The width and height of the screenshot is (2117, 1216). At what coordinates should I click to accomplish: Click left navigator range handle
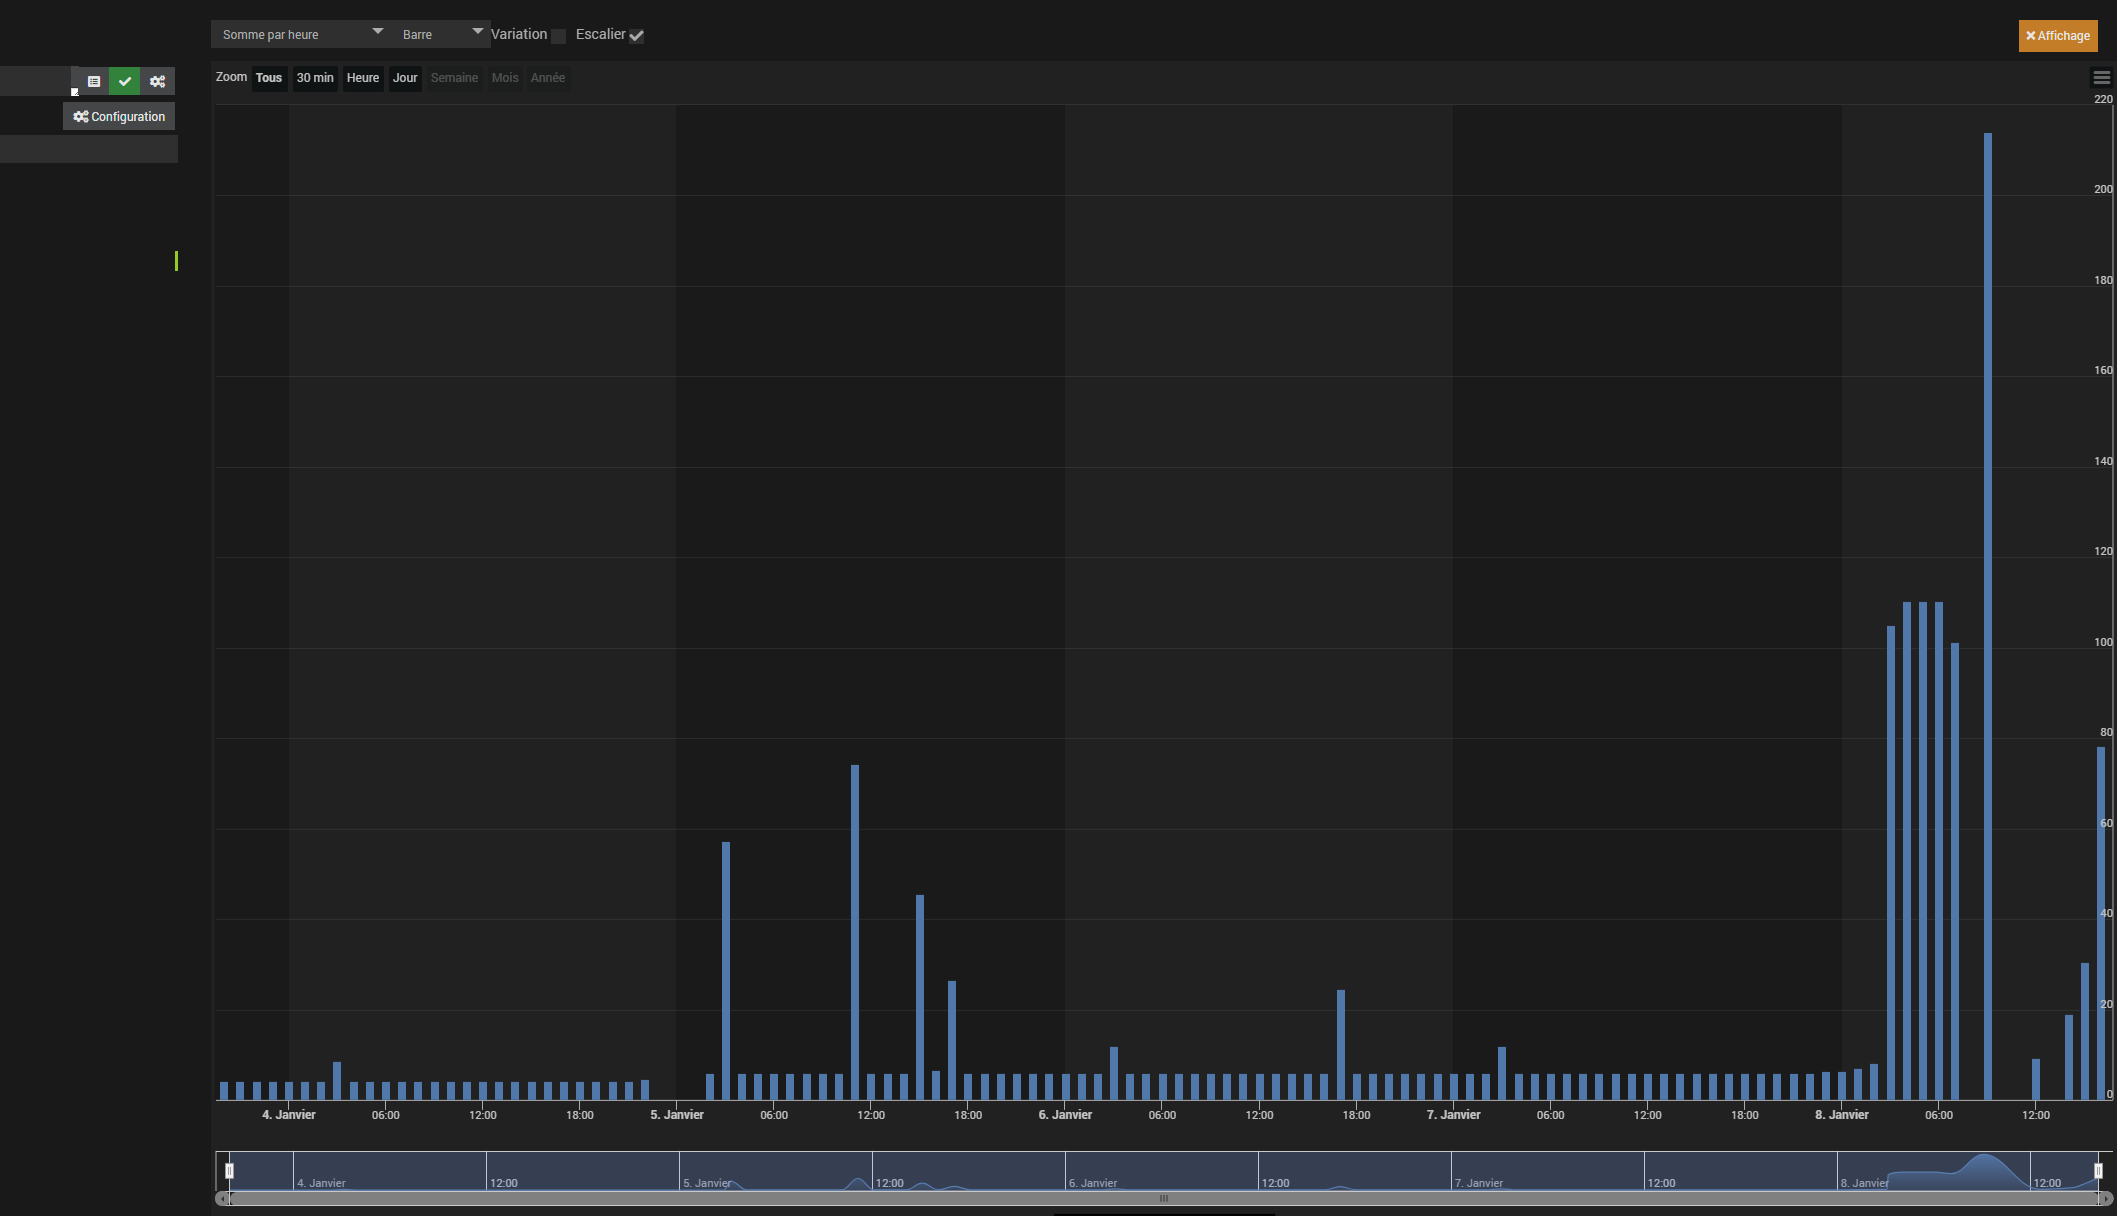coord(229,1171)
